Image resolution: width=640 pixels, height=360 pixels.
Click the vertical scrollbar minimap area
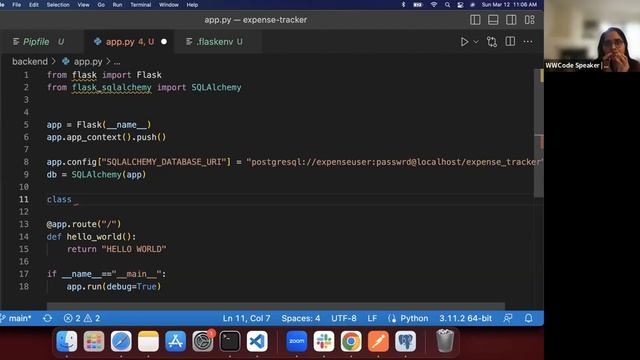coord(539,133)
